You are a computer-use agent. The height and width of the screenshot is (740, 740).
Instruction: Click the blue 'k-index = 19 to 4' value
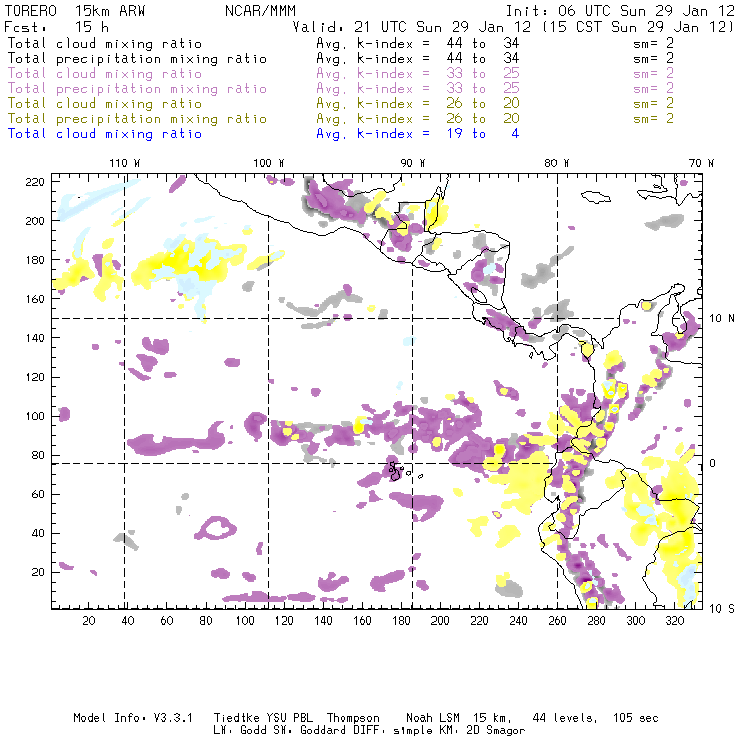click(x=437, y=134)
